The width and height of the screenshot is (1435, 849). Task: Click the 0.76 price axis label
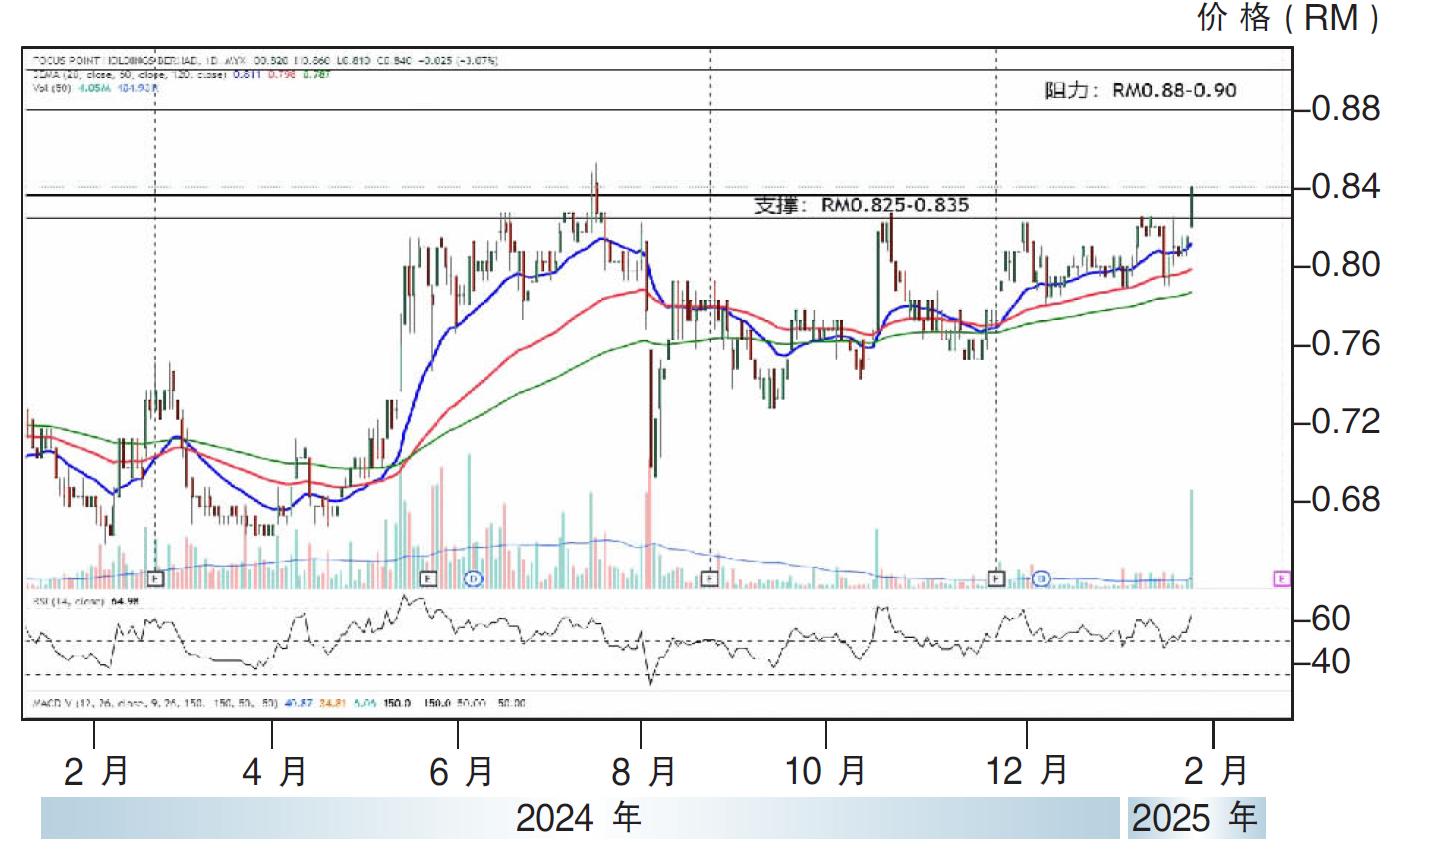coord(1346,343)
